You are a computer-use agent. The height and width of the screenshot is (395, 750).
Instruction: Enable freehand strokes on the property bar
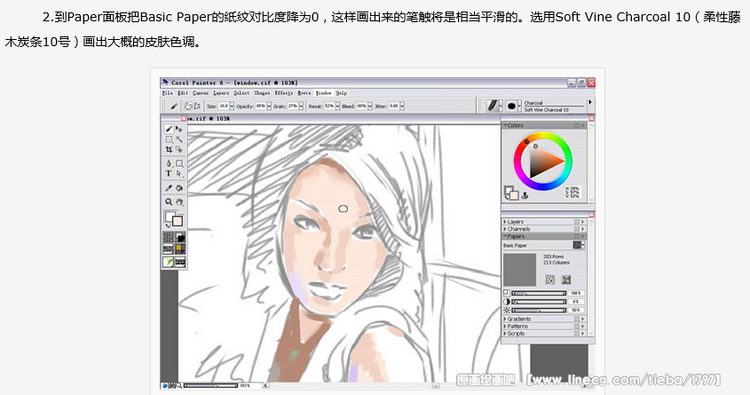(189, 106)
